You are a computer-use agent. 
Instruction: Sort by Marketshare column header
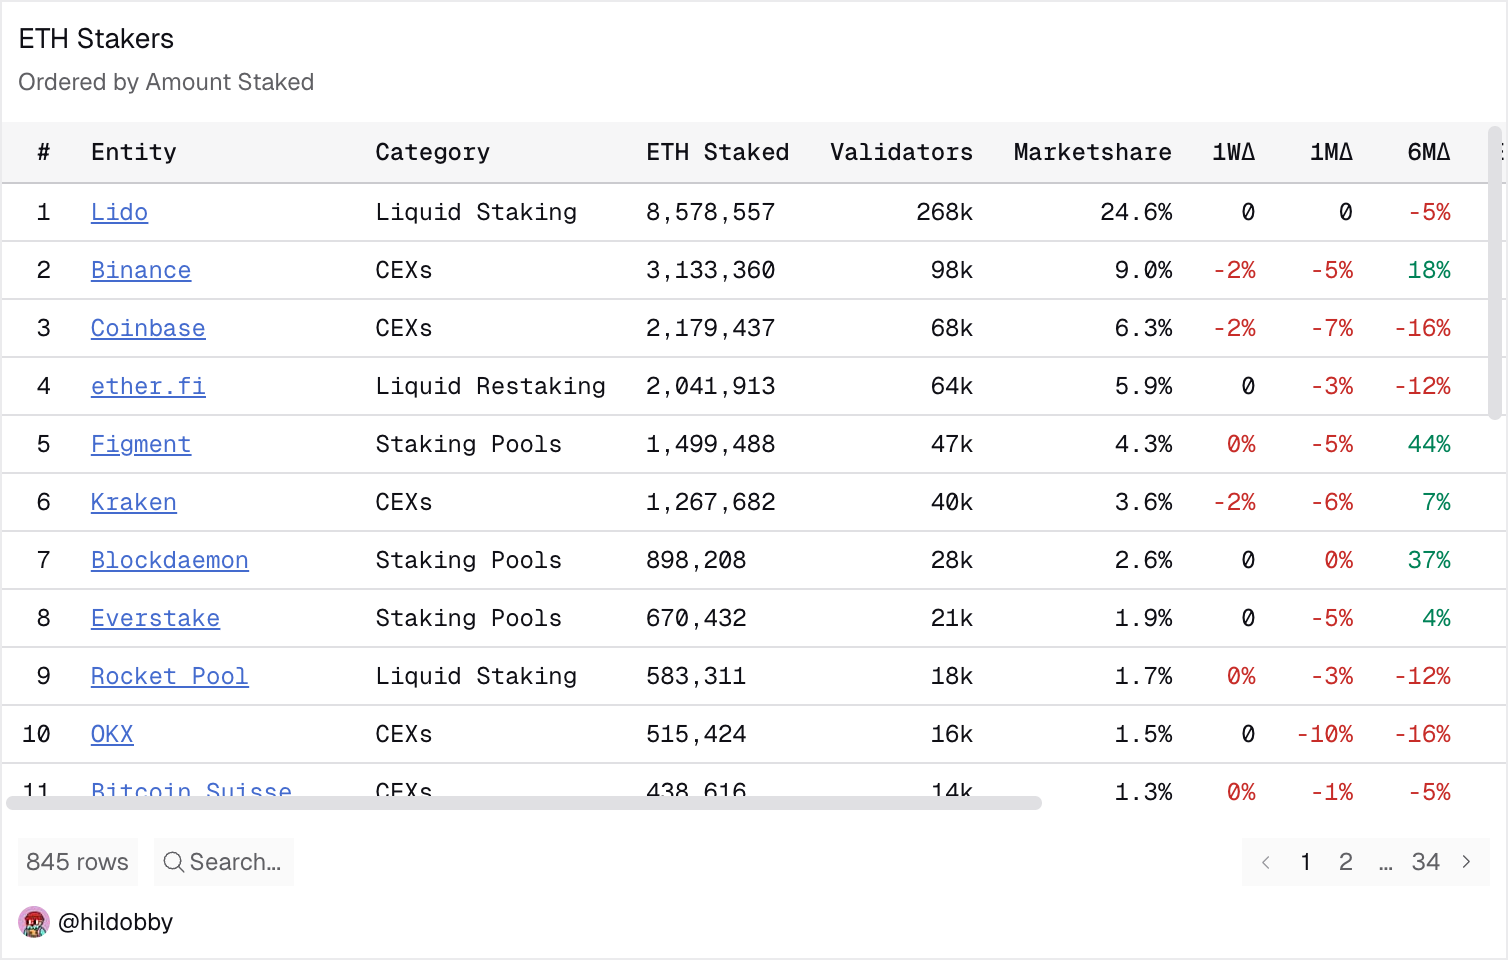point(1092,152)
